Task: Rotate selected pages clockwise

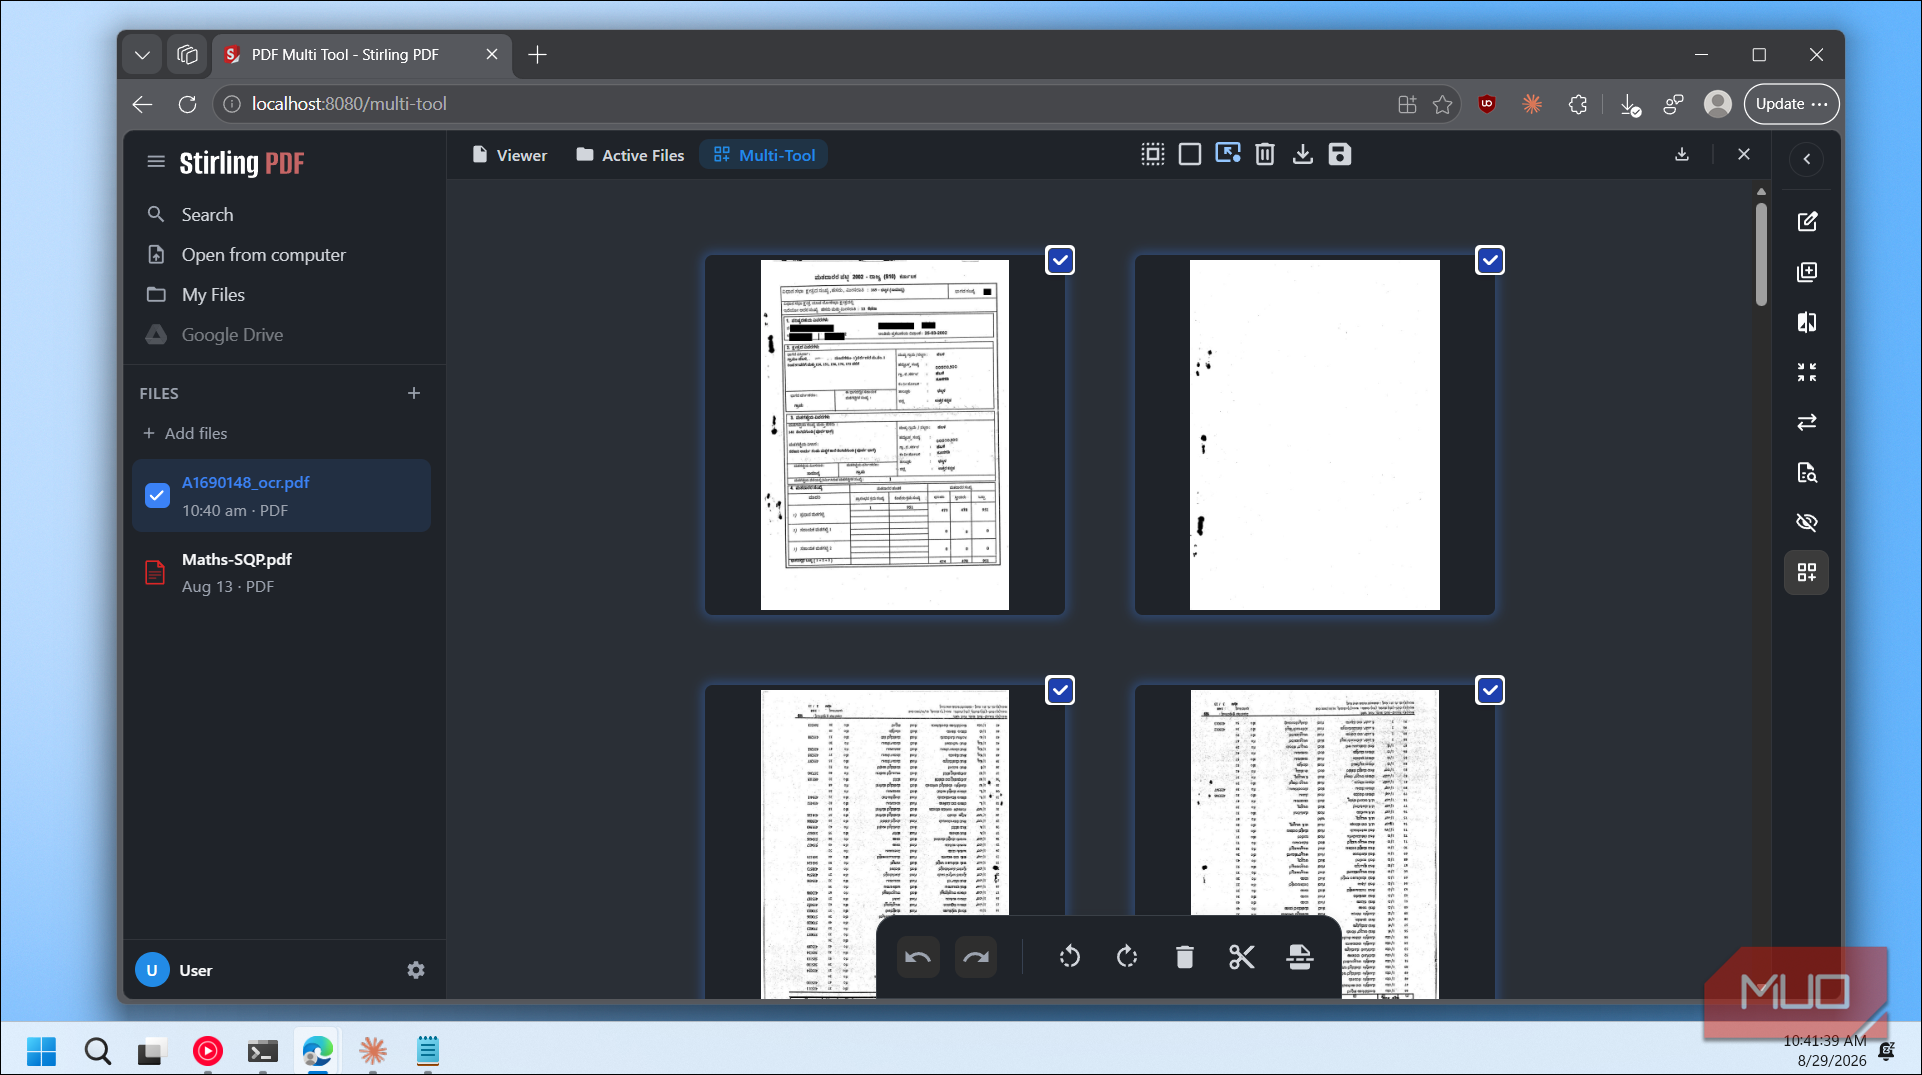Action: [x=1127, y=957]
